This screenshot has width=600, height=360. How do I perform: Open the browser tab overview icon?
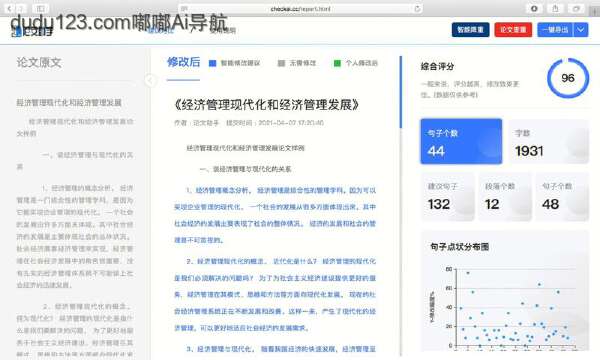click(576, 8)
